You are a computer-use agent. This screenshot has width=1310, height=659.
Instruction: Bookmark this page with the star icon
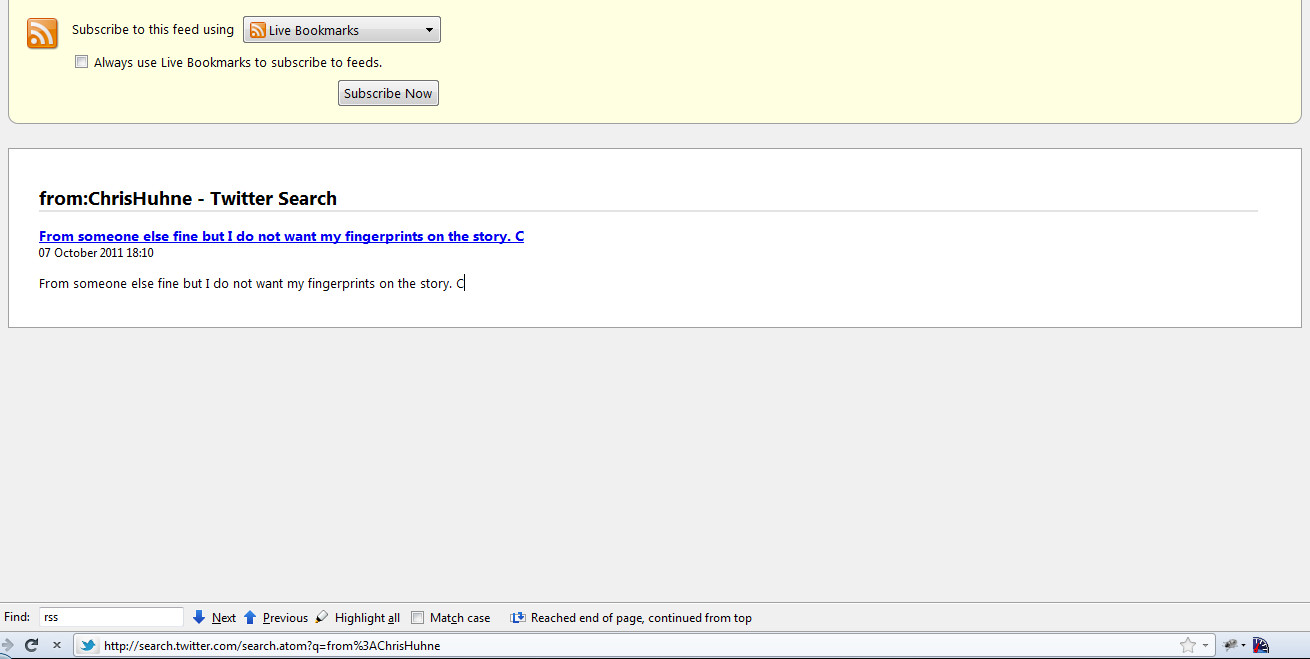click(1187, 645)
